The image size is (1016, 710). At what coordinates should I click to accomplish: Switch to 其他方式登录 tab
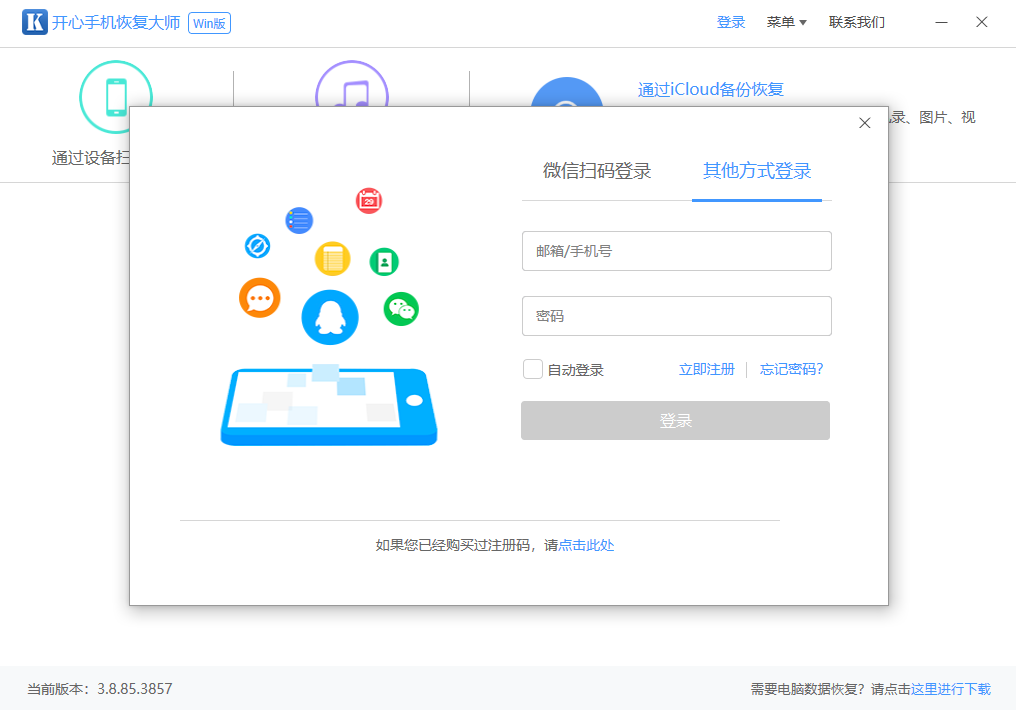(x=757, y=171)
